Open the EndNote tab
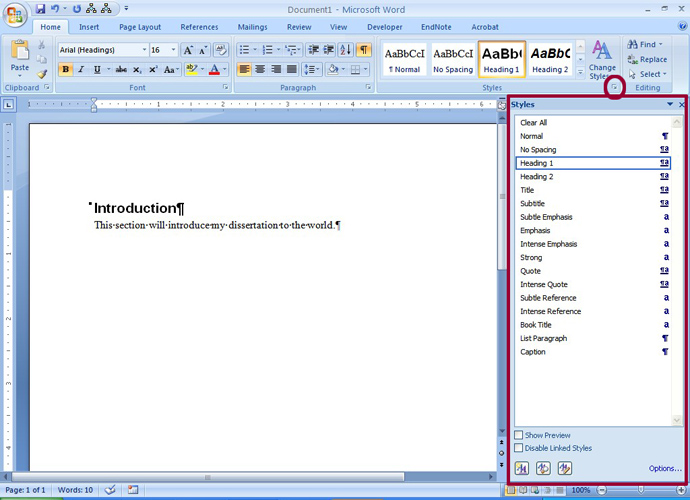The width and height of the screenshot is (690, 500). (436, 27)
